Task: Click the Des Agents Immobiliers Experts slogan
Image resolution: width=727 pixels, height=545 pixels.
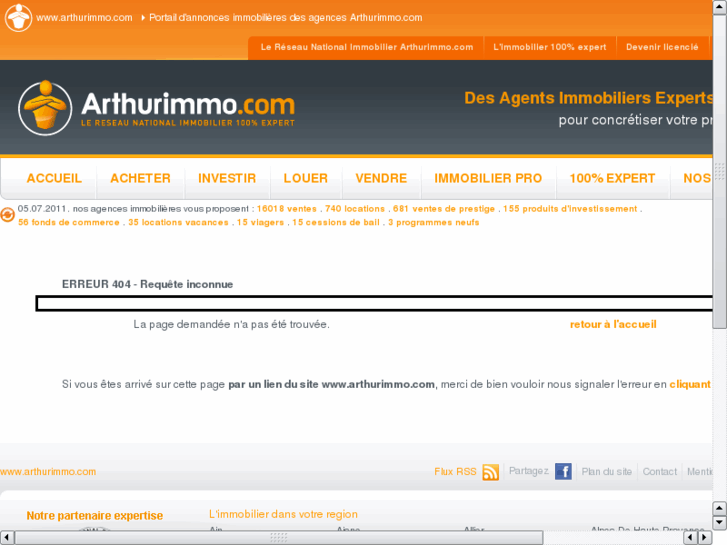Action: coord(588,98)
